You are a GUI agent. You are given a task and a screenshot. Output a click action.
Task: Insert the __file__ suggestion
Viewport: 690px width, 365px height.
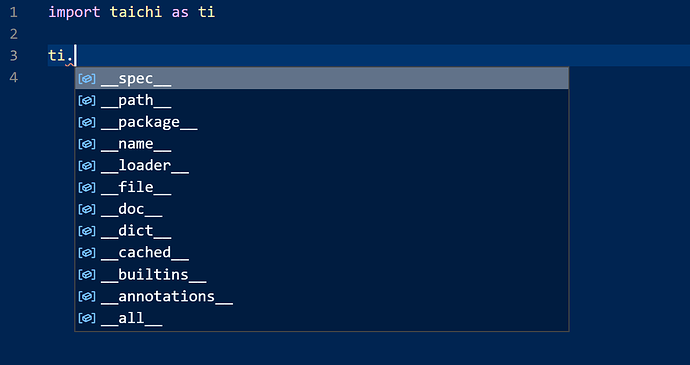point(322,188)
